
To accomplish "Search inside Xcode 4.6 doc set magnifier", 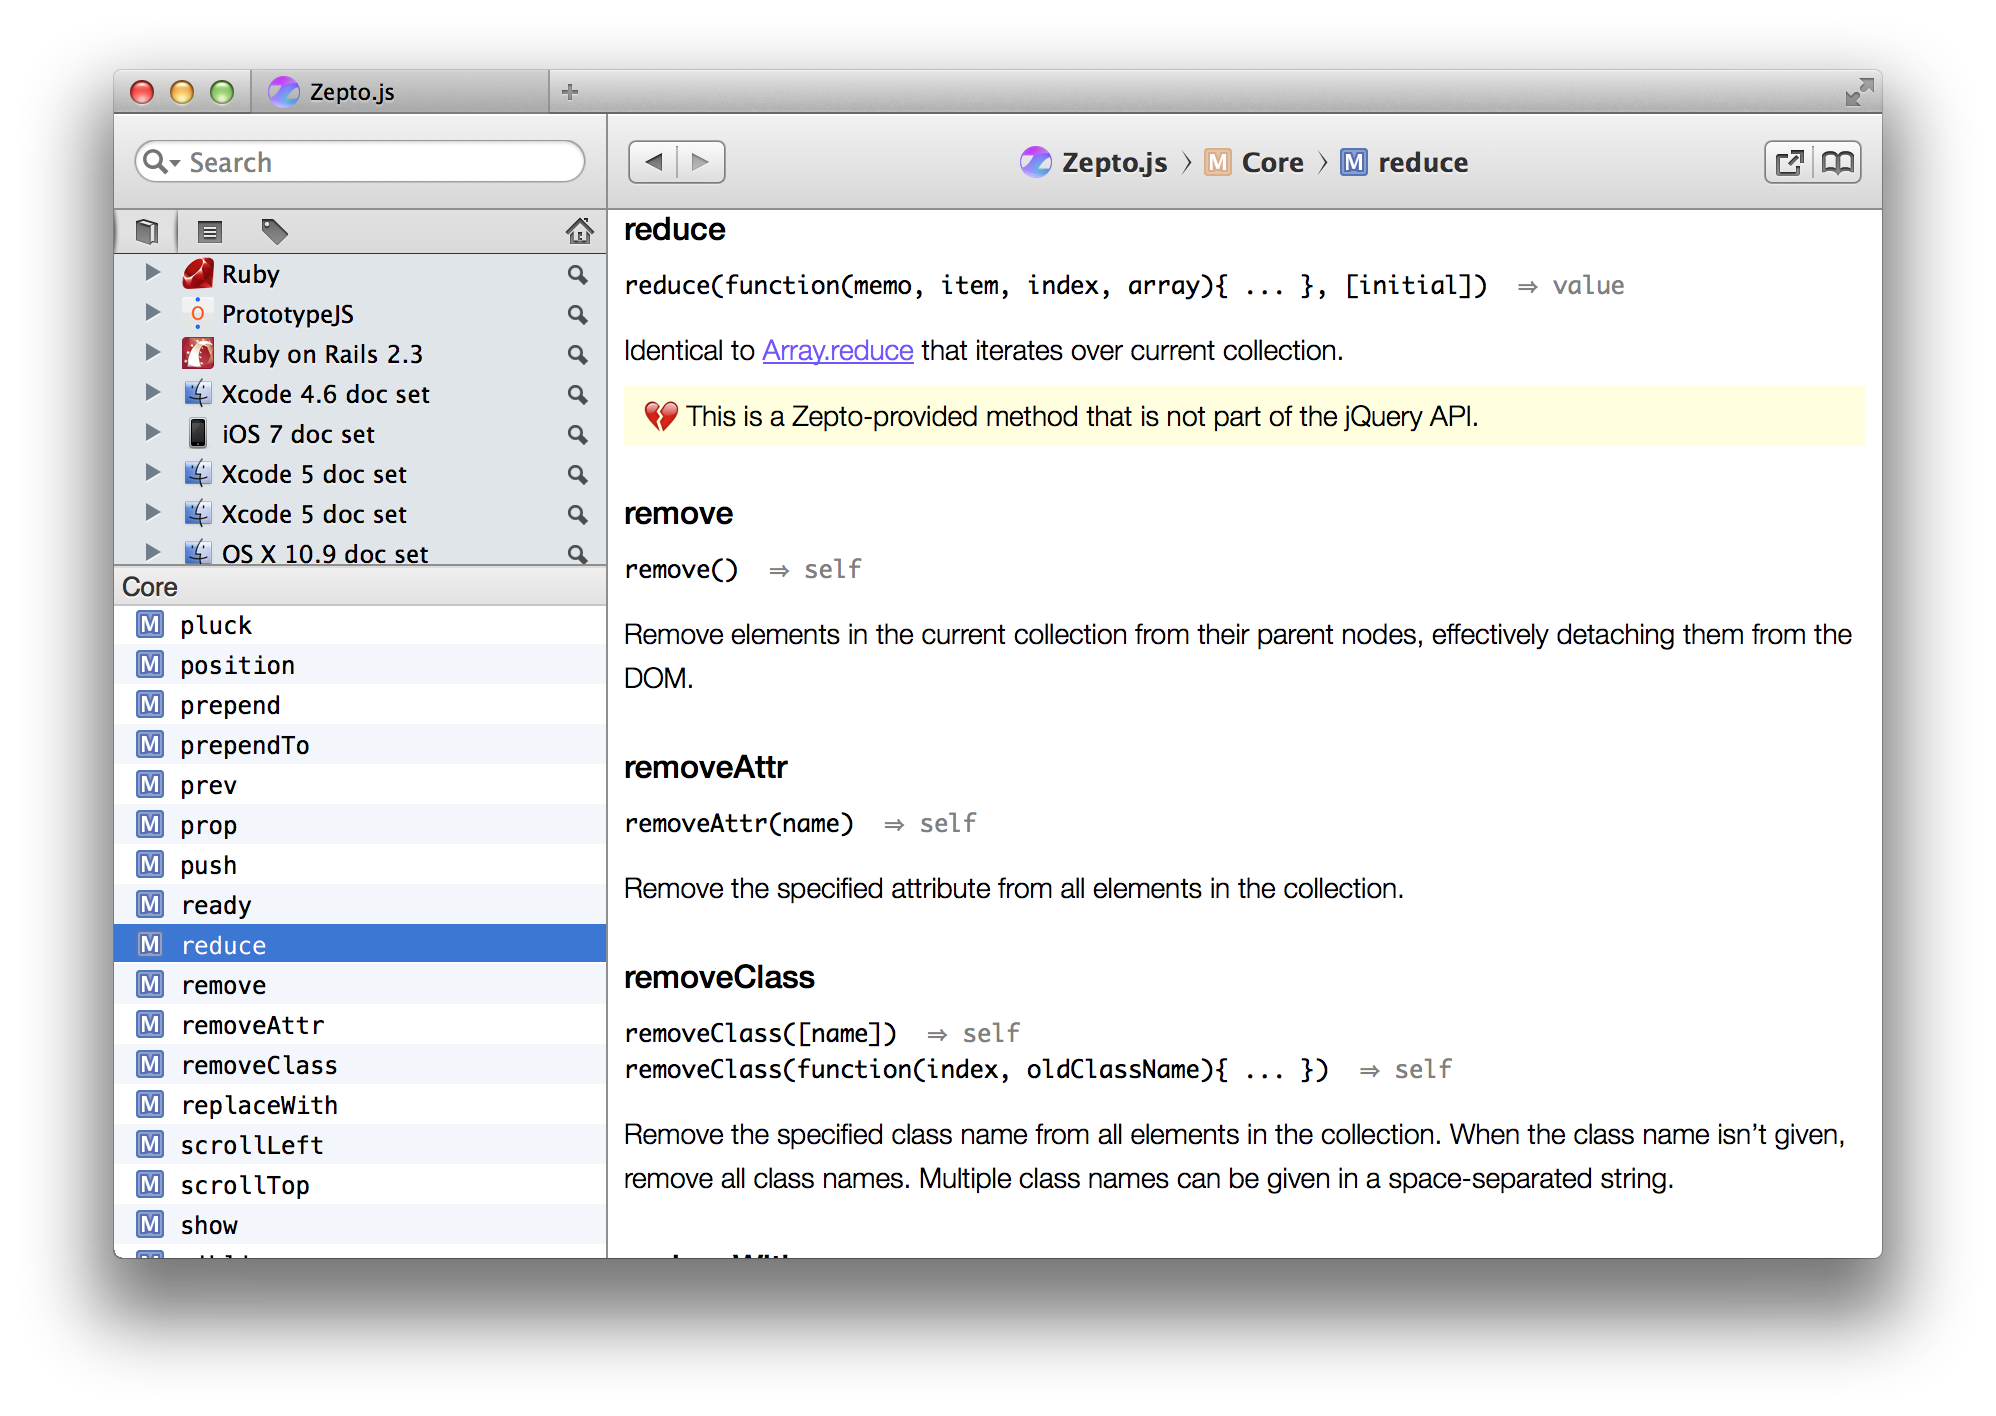I will [x=577, y=394].
